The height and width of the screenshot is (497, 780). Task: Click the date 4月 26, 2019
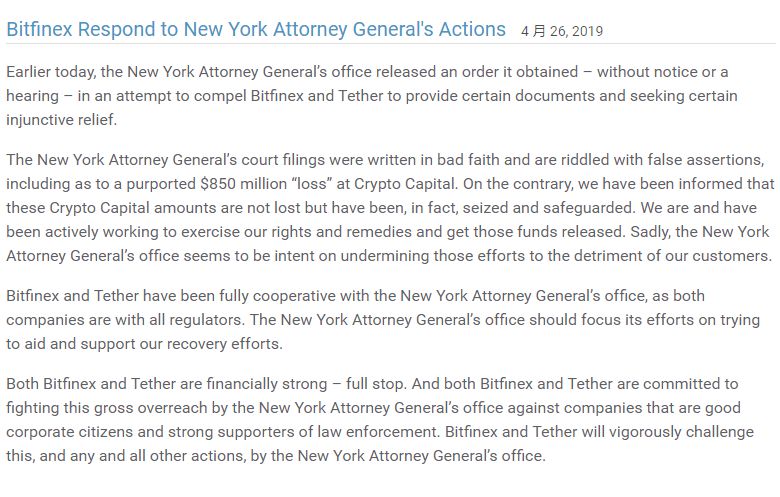(x=562, y=31)
